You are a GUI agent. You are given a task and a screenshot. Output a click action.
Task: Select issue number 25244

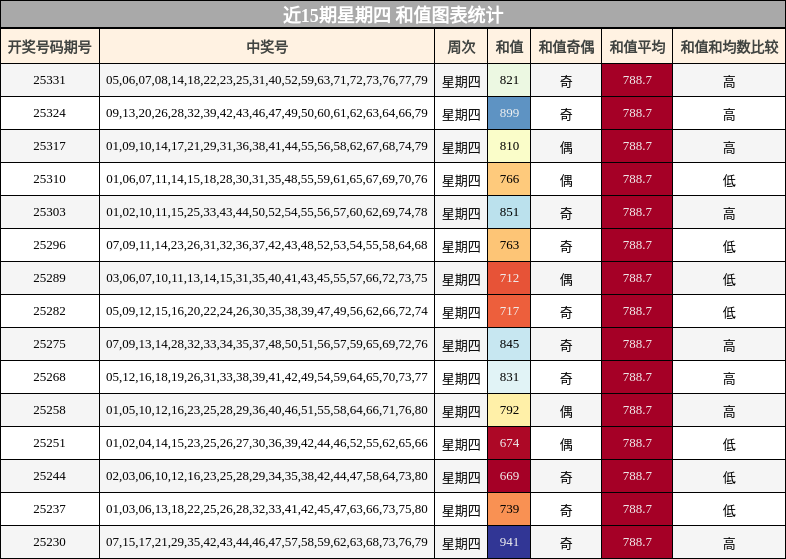click(50, 476)
